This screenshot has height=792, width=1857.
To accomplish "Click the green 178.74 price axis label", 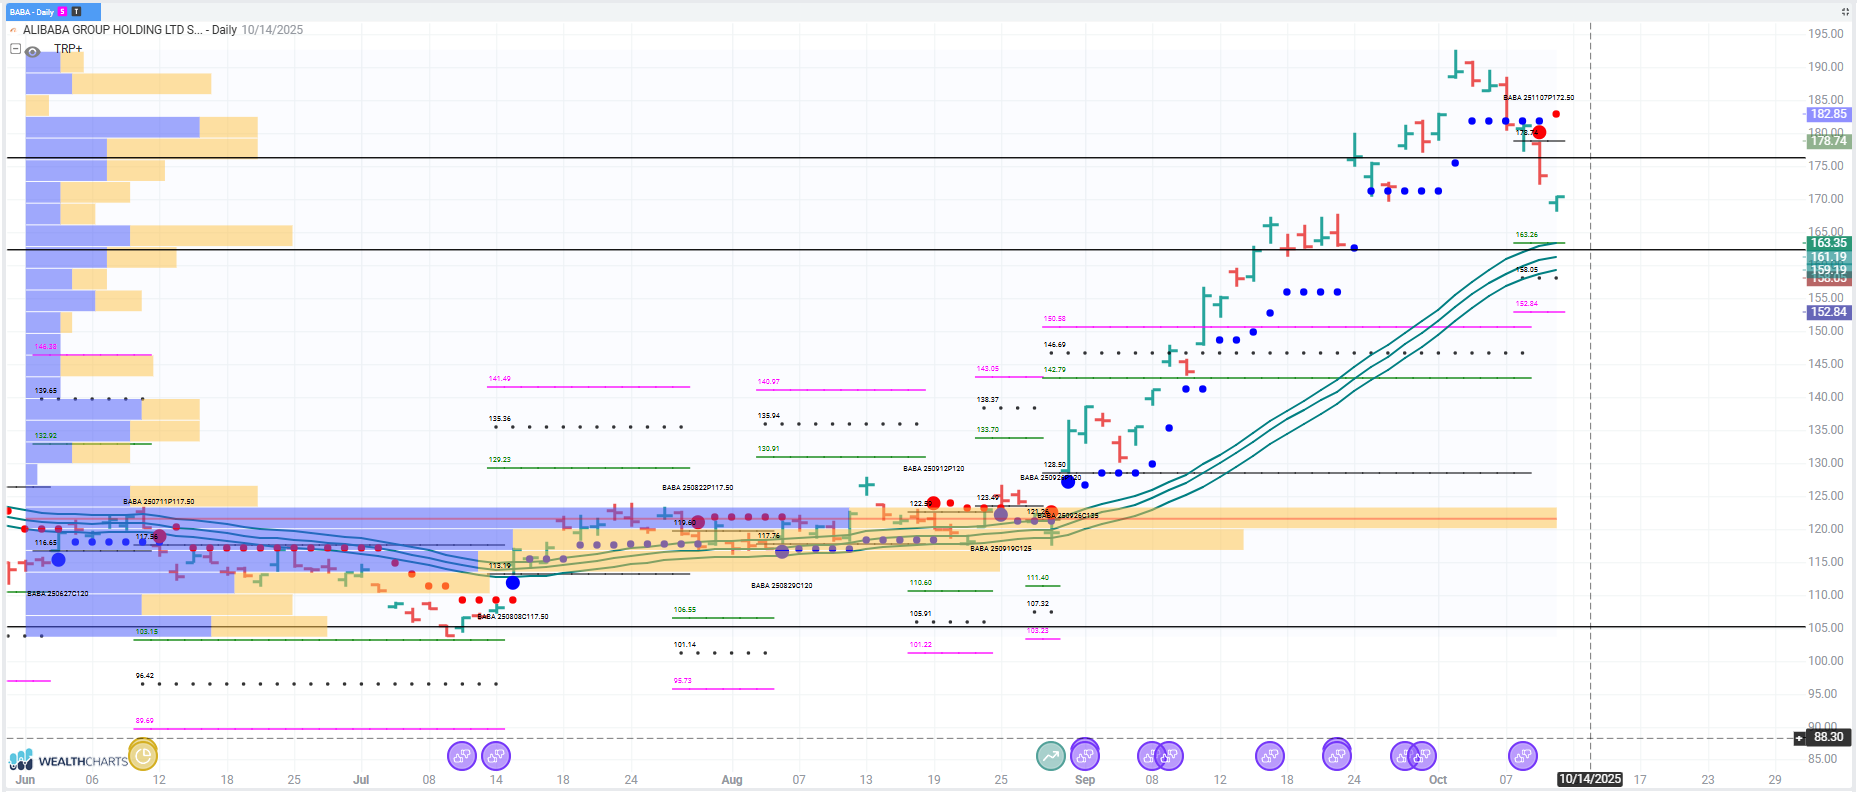I will [1828, 141].
